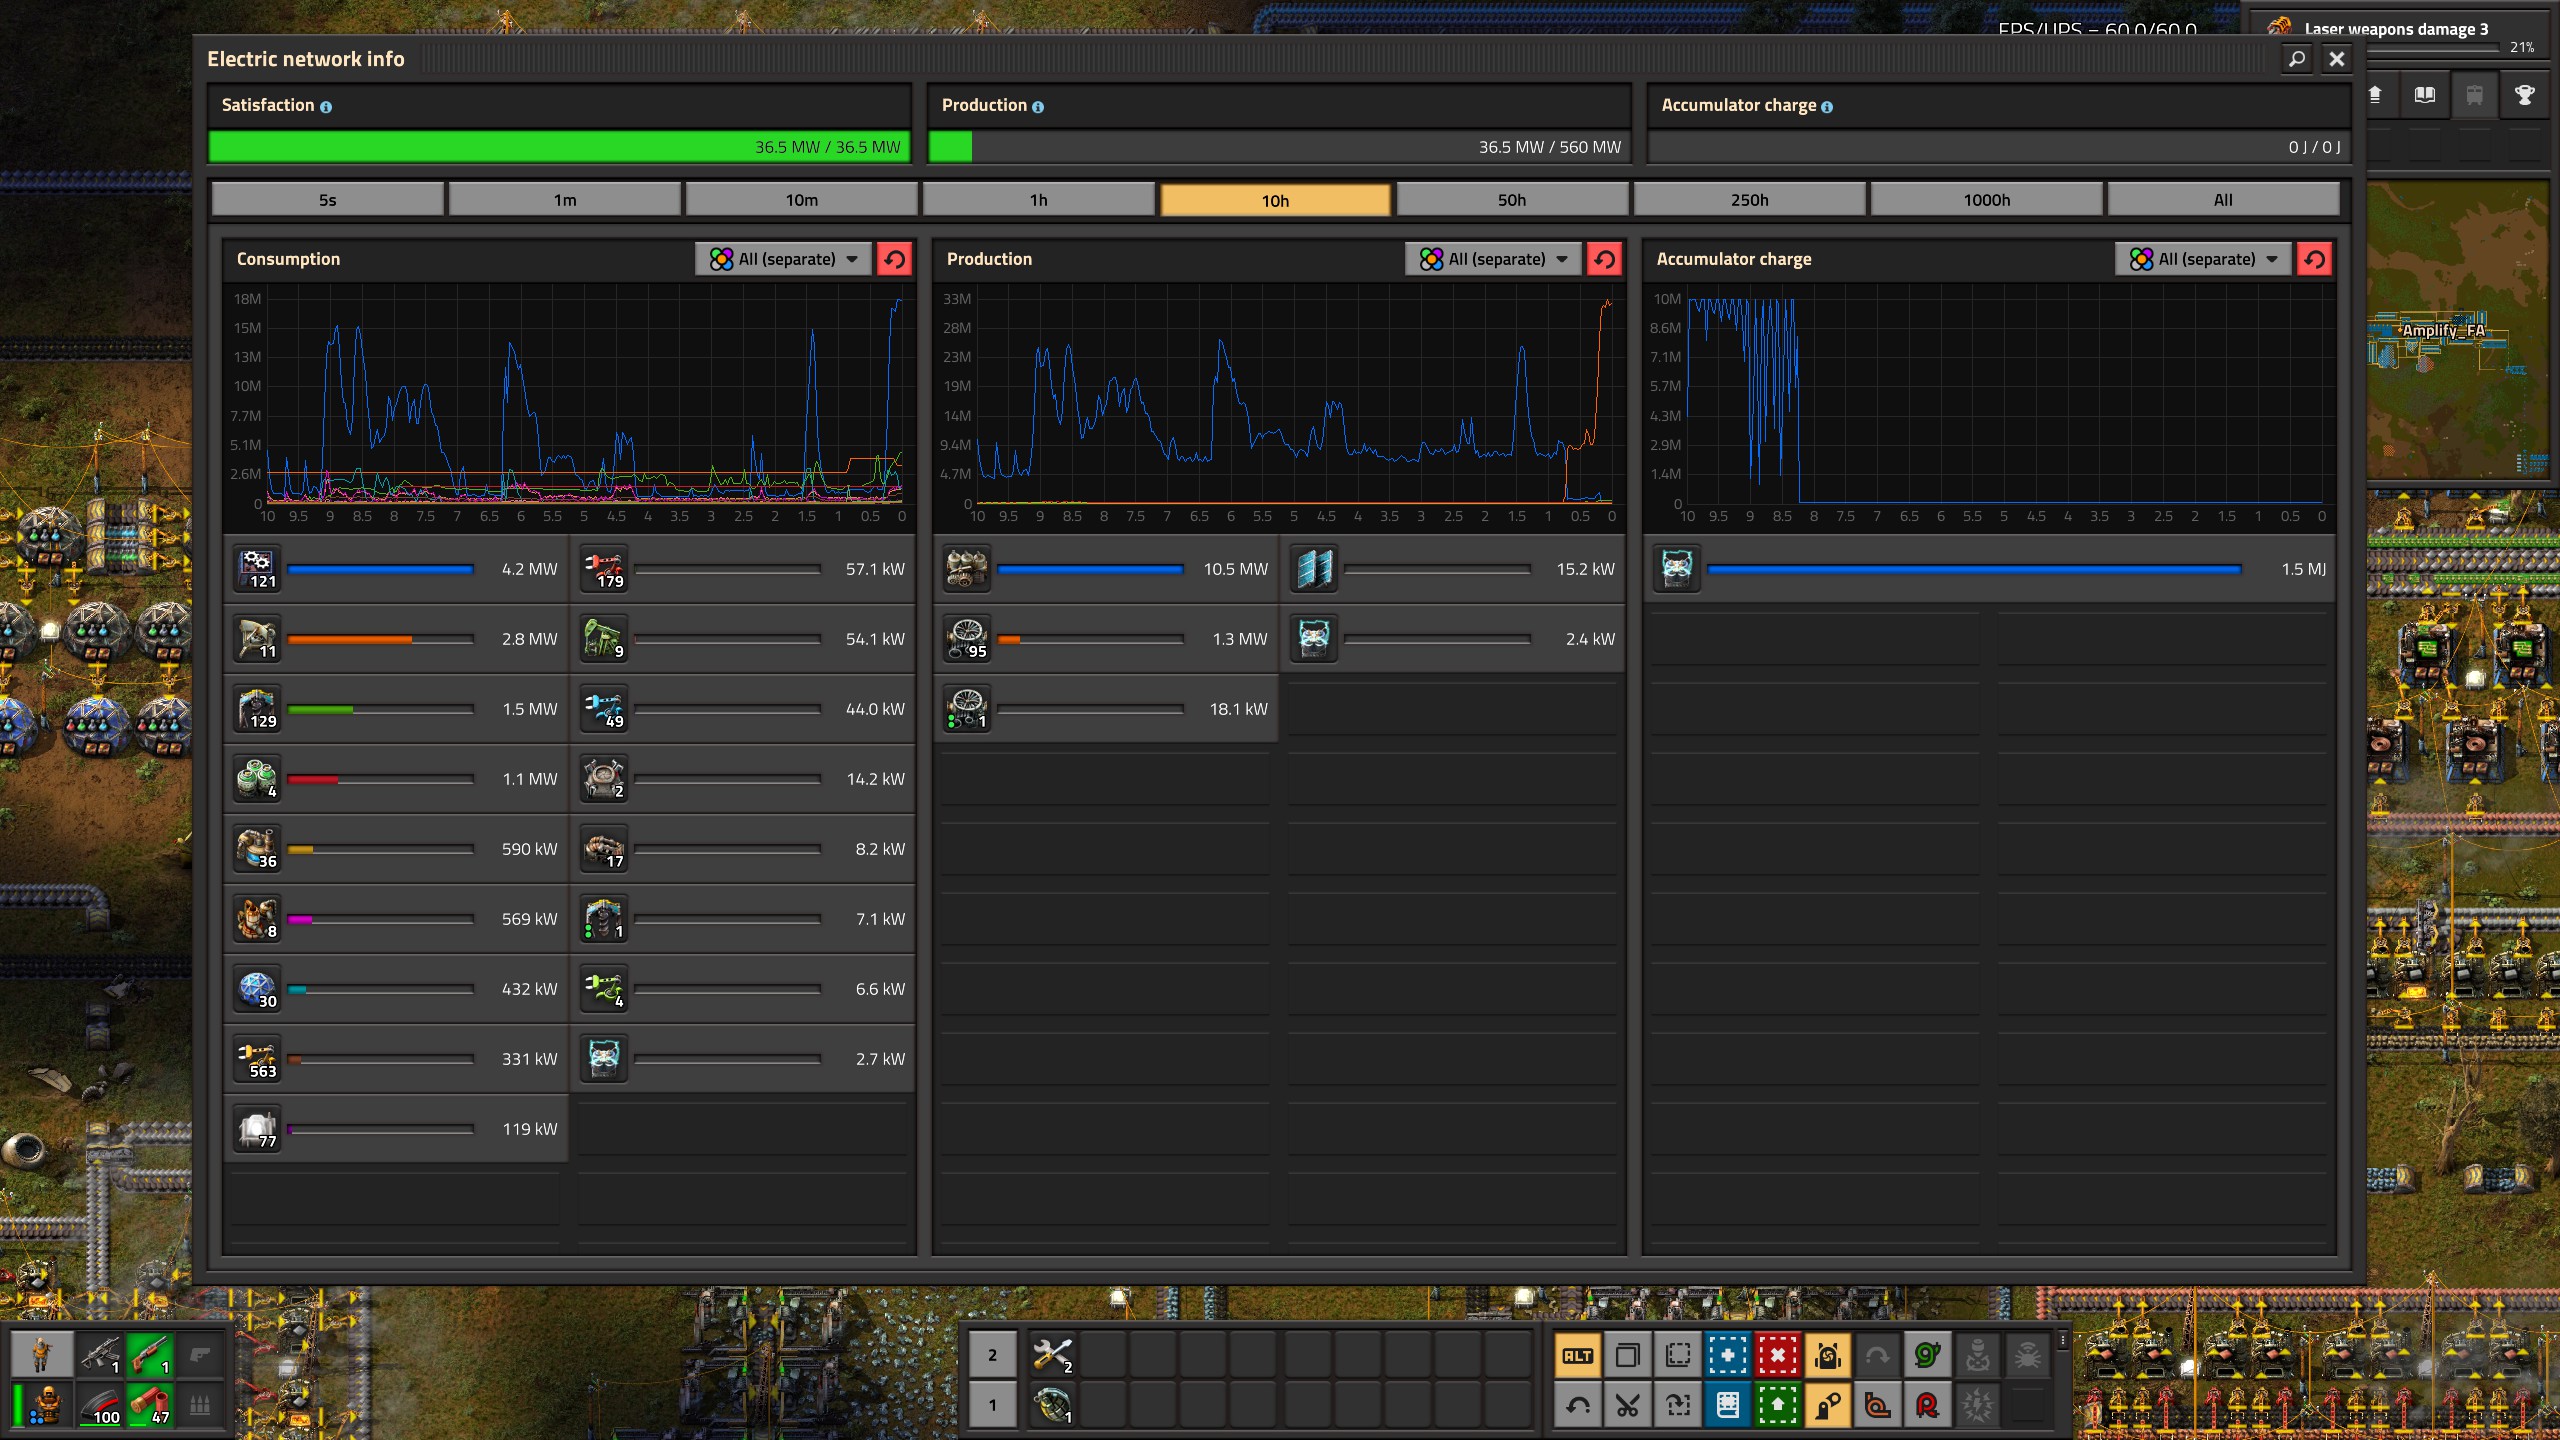Toggle the personal logistics robot-arm button
Screen dimensions: 2560x1440
tap(1828, 1406)
